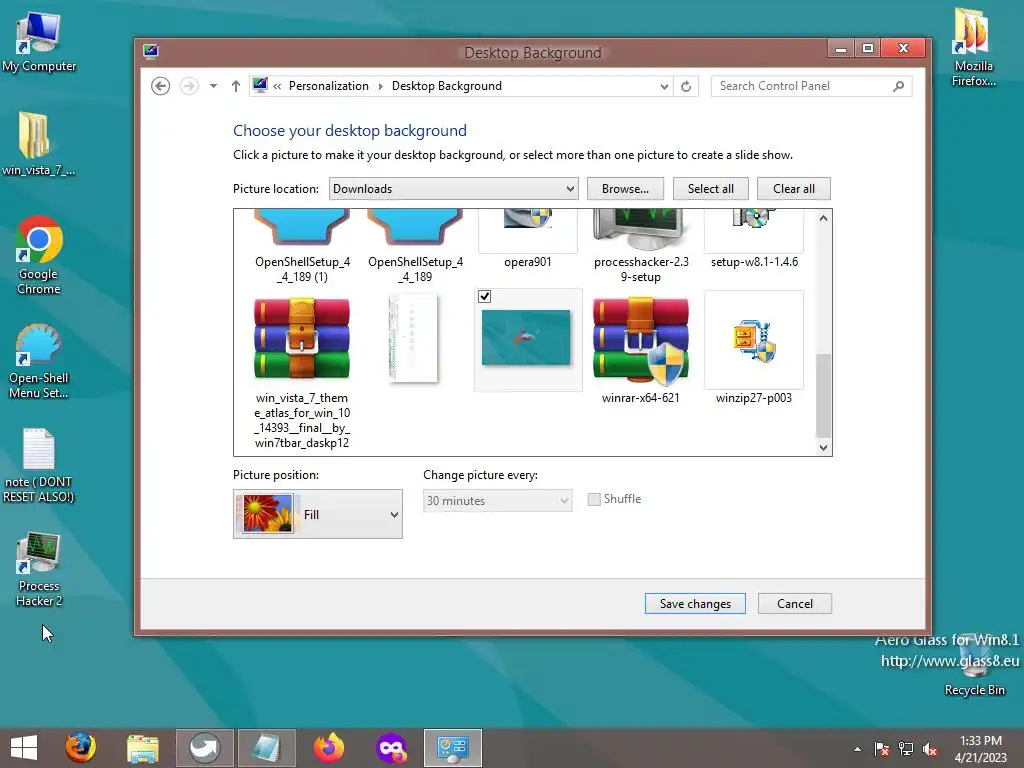Click the double-chevron breadcrumb expander
1024x768 pixels.
(x=278, y=86)
